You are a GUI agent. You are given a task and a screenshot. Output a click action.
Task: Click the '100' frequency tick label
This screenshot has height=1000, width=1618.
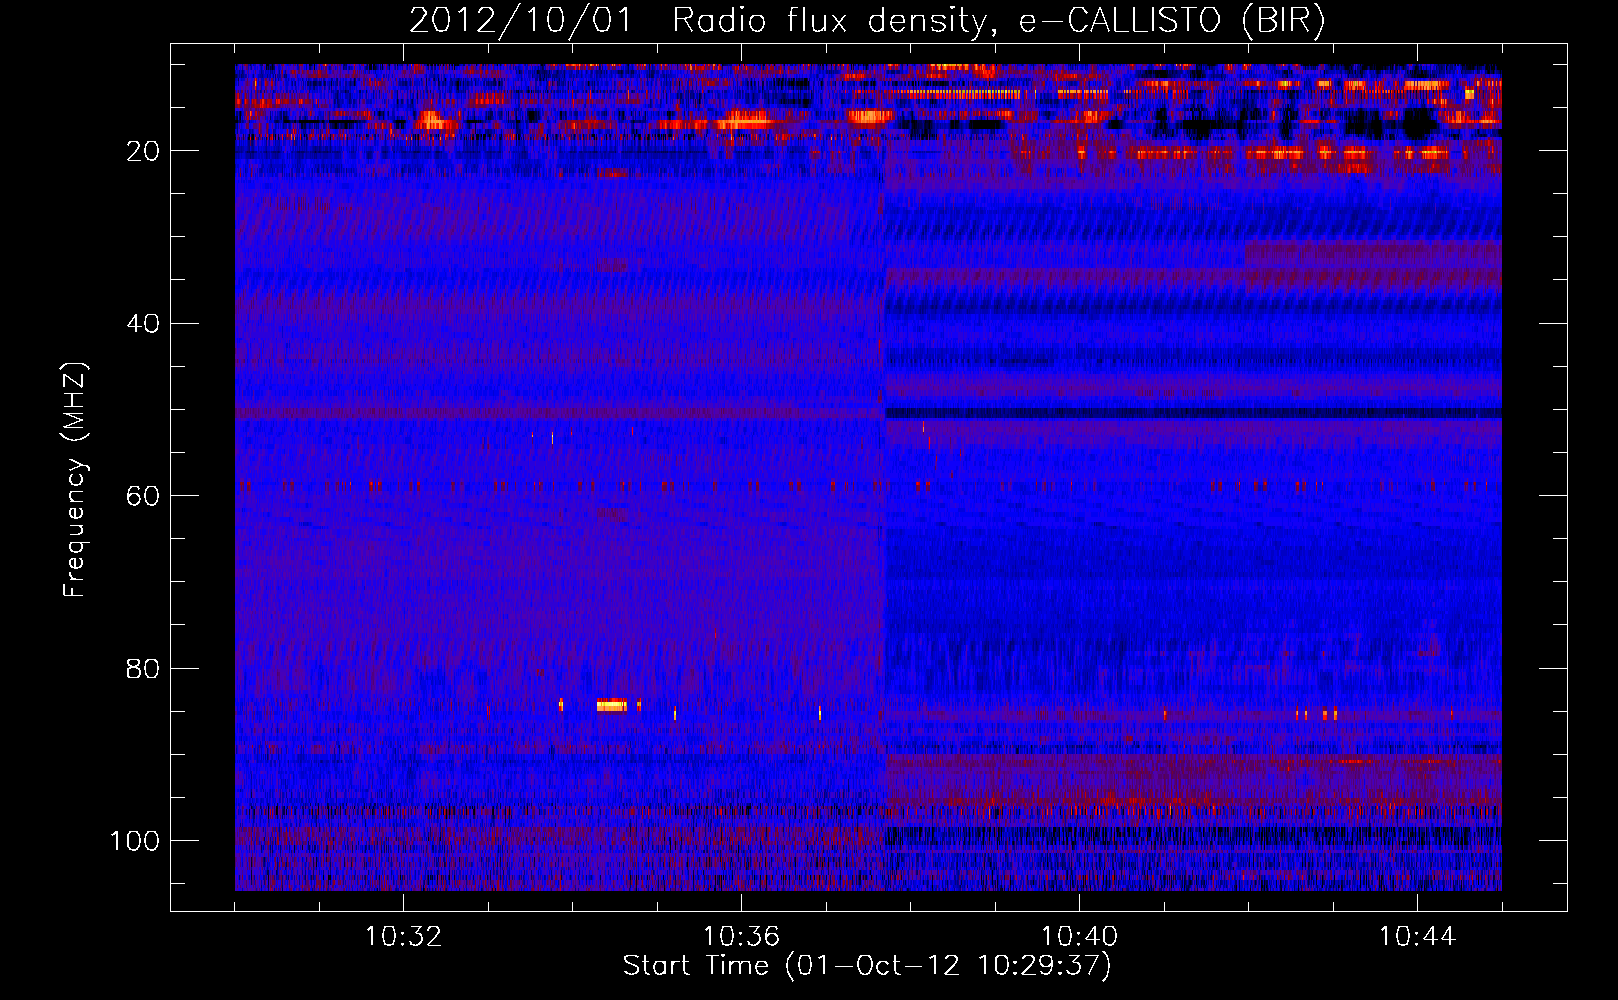pyautogui.click(x=135, y=841)
